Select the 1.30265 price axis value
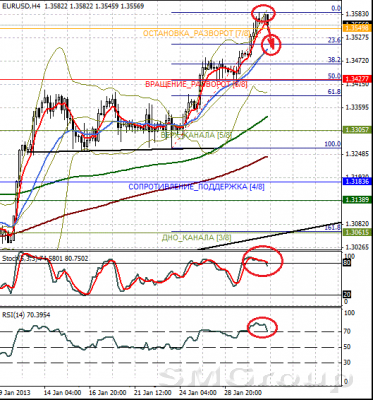Viewport: 373px width, 400px height. (357, 247)
